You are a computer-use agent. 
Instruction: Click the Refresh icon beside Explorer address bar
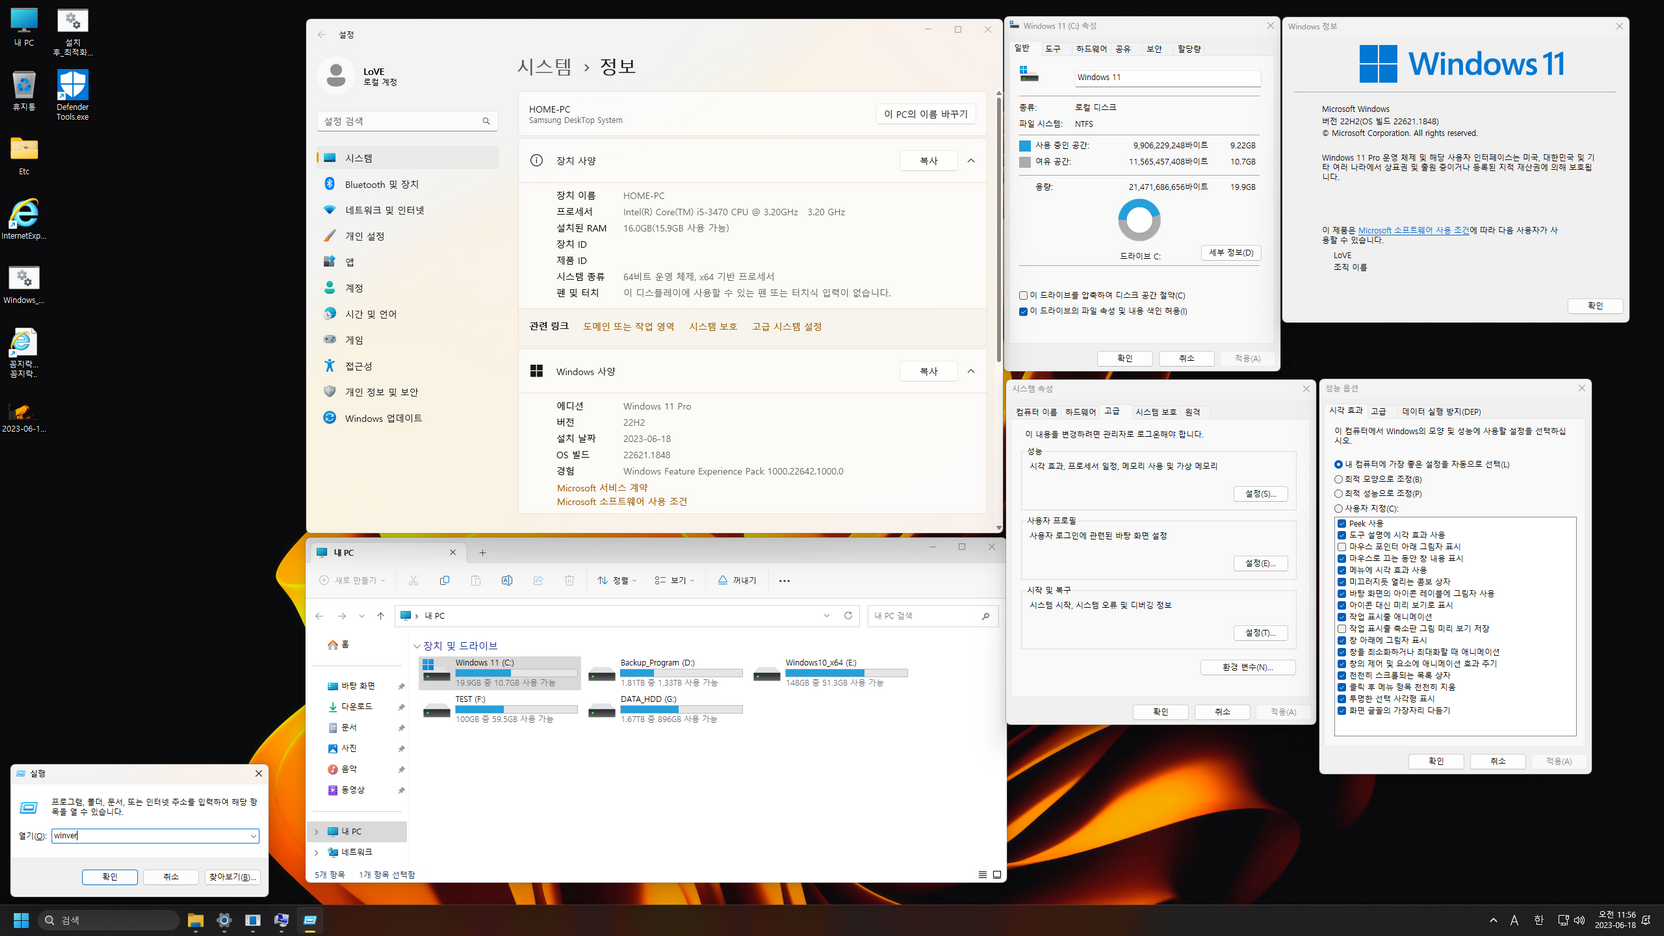848,616
